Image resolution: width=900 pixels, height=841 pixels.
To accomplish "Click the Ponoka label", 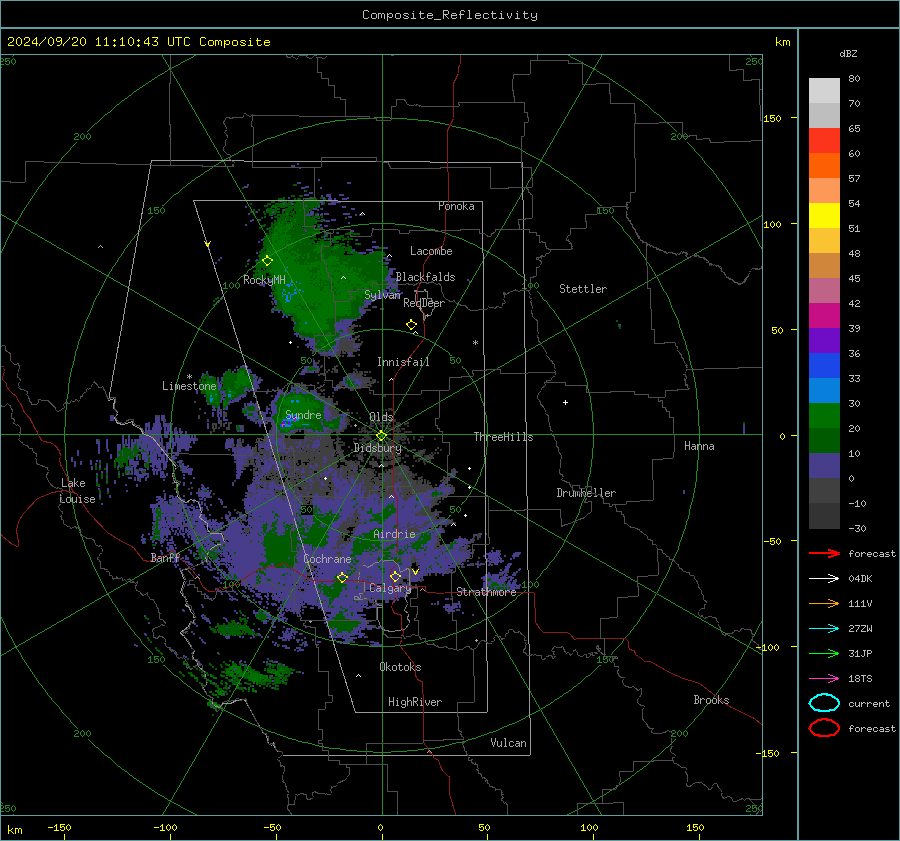I will click(x=456, y=206).
